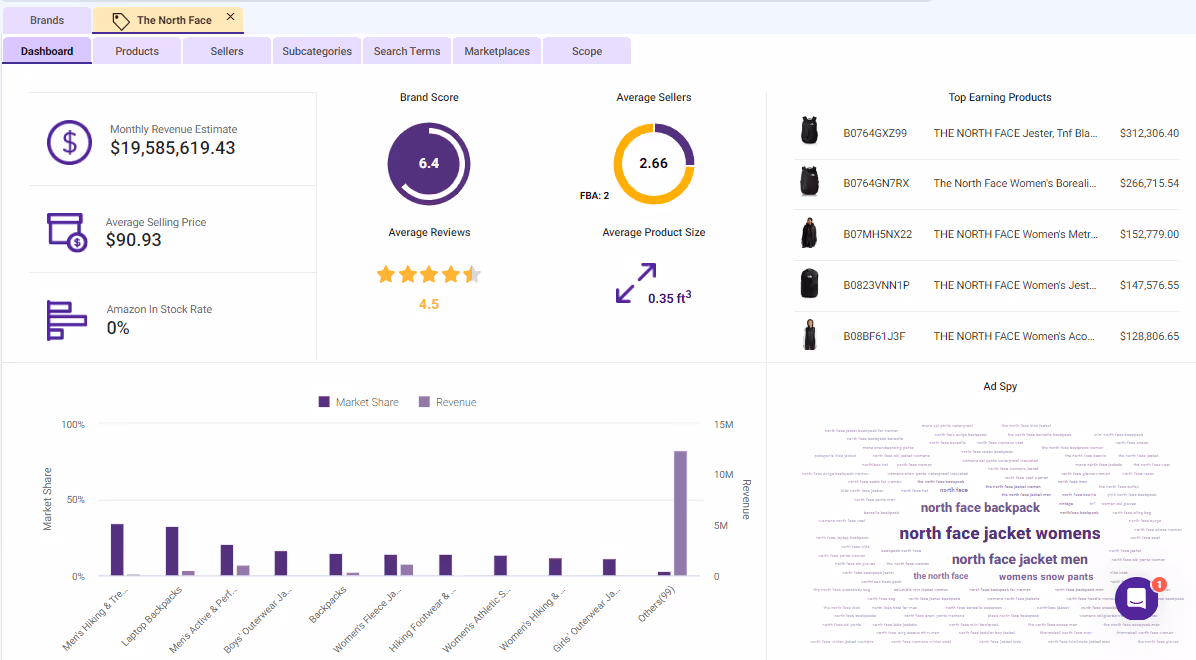1196x660 pixels.
Task: Click Men's Active & Perf market share bar
Action: click(x=227, y=560)
